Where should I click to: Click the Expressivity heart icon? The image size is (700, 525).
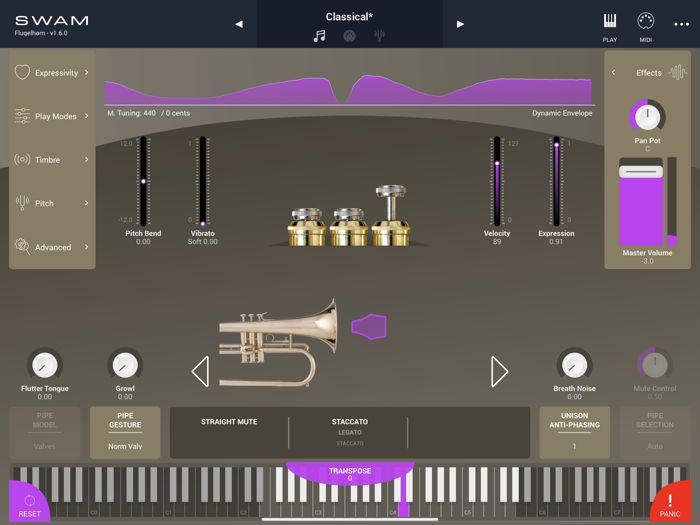(x=22, y=72)
